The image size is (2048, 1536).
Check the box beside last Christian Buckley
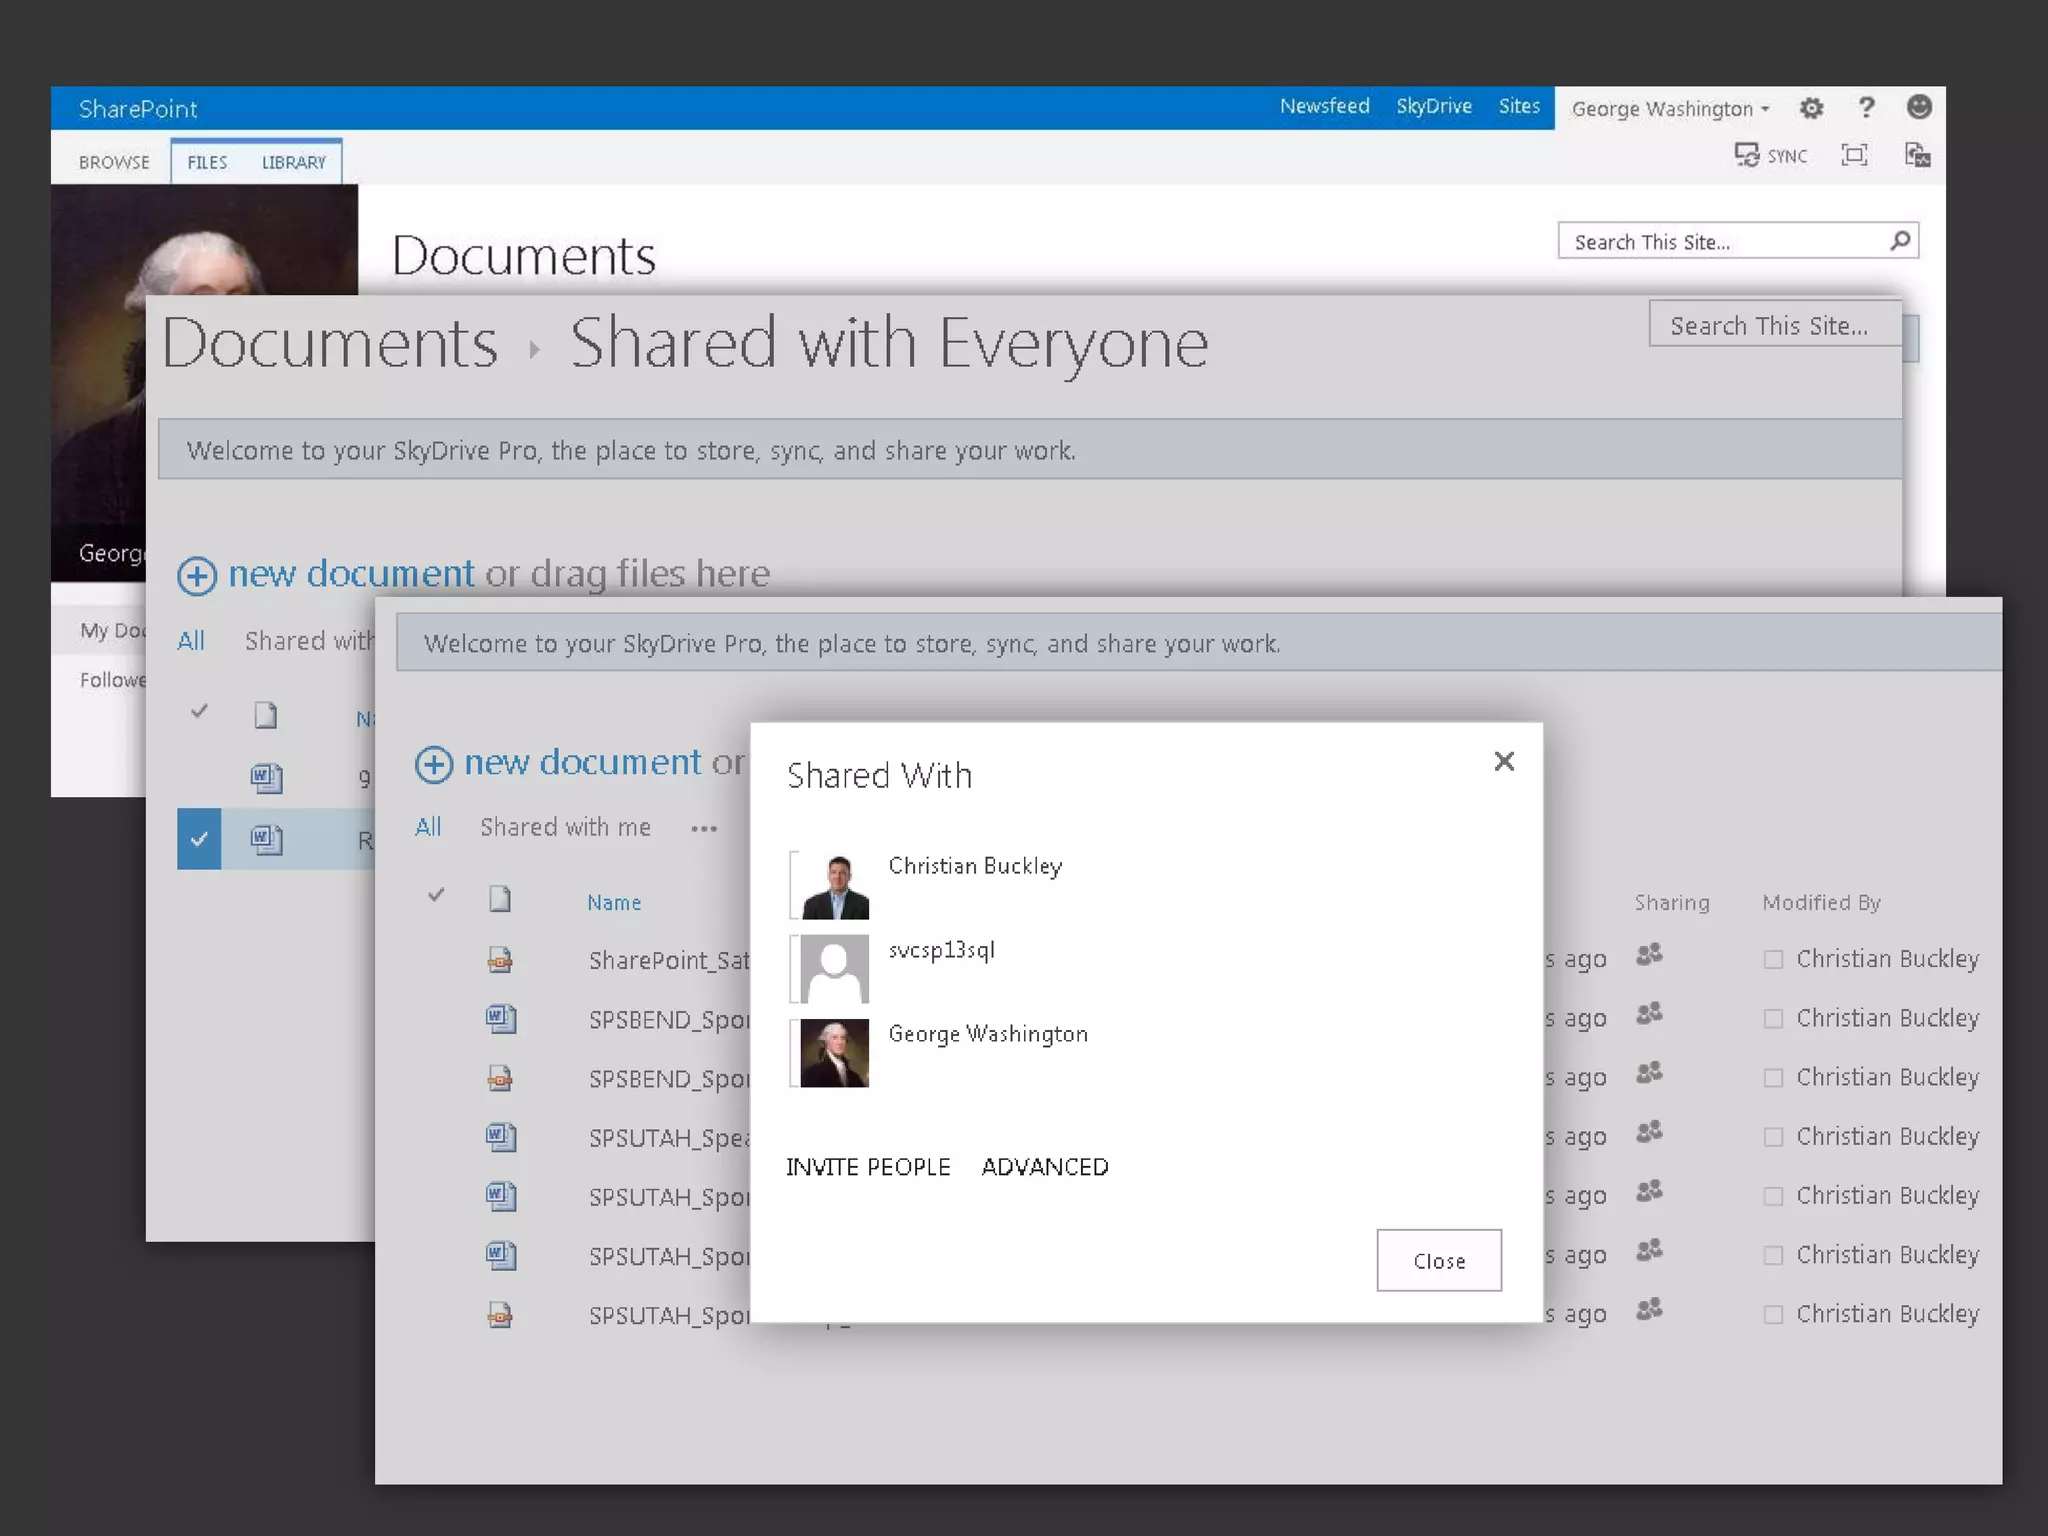point(1773,1315)
